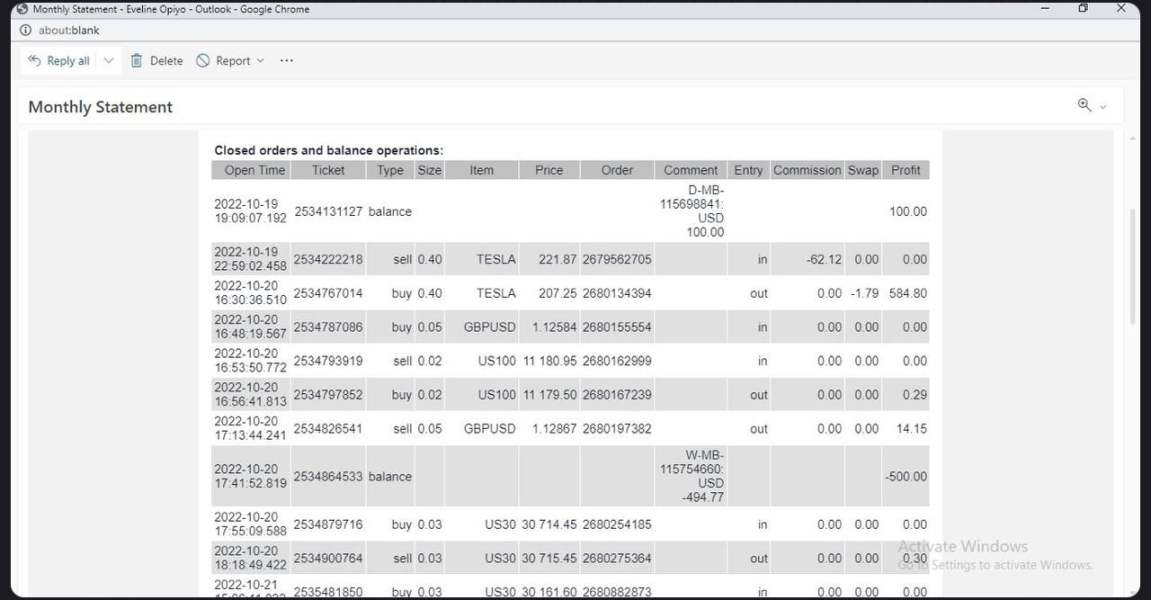
Task: Click the site info icon in address bar
Action: pyautogui.click(x=26, y=30)
